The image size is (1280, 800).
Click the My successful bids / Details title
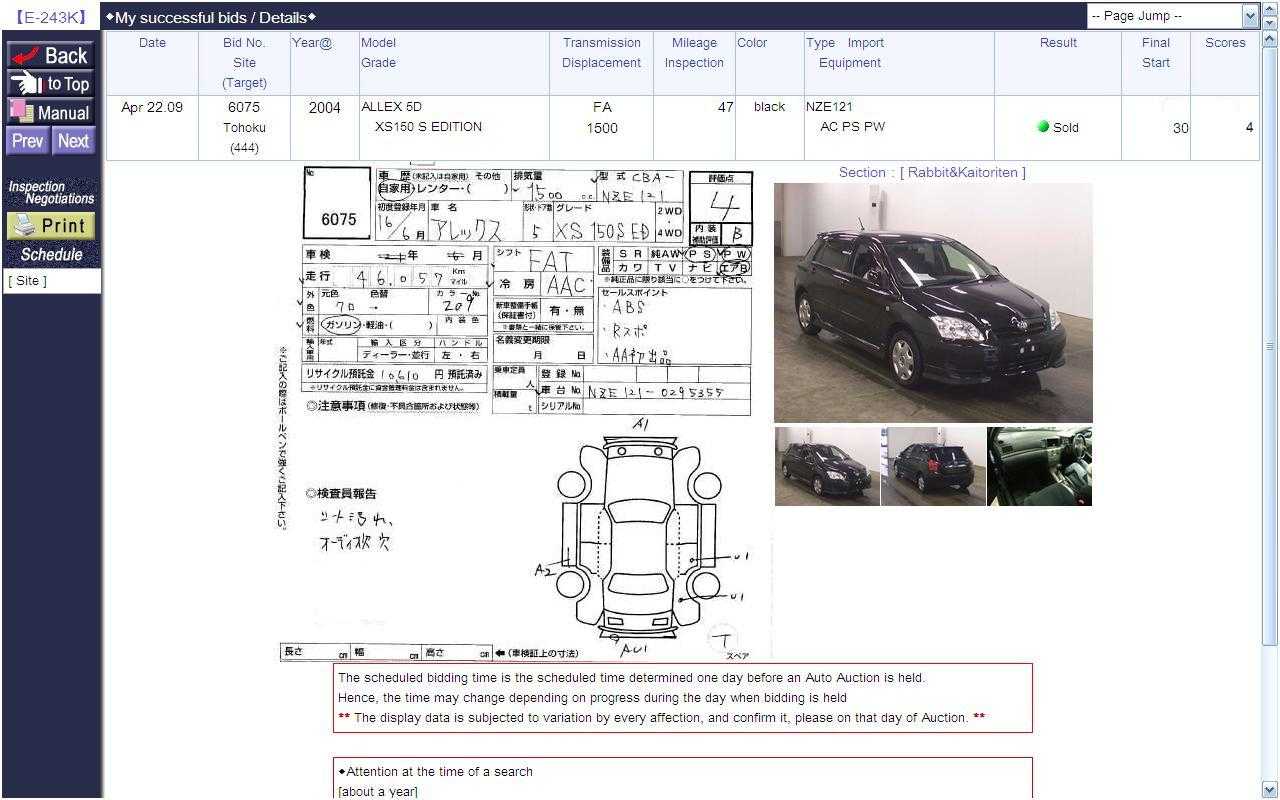tap(211, 17)
